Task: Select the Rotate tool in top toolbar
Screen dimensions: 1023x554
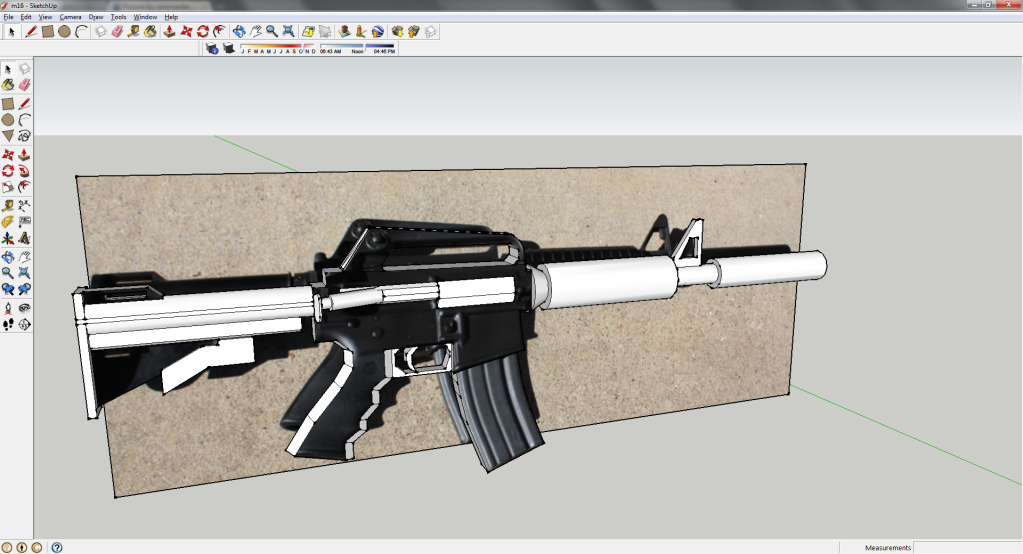Action: click(x=203, y=31)
